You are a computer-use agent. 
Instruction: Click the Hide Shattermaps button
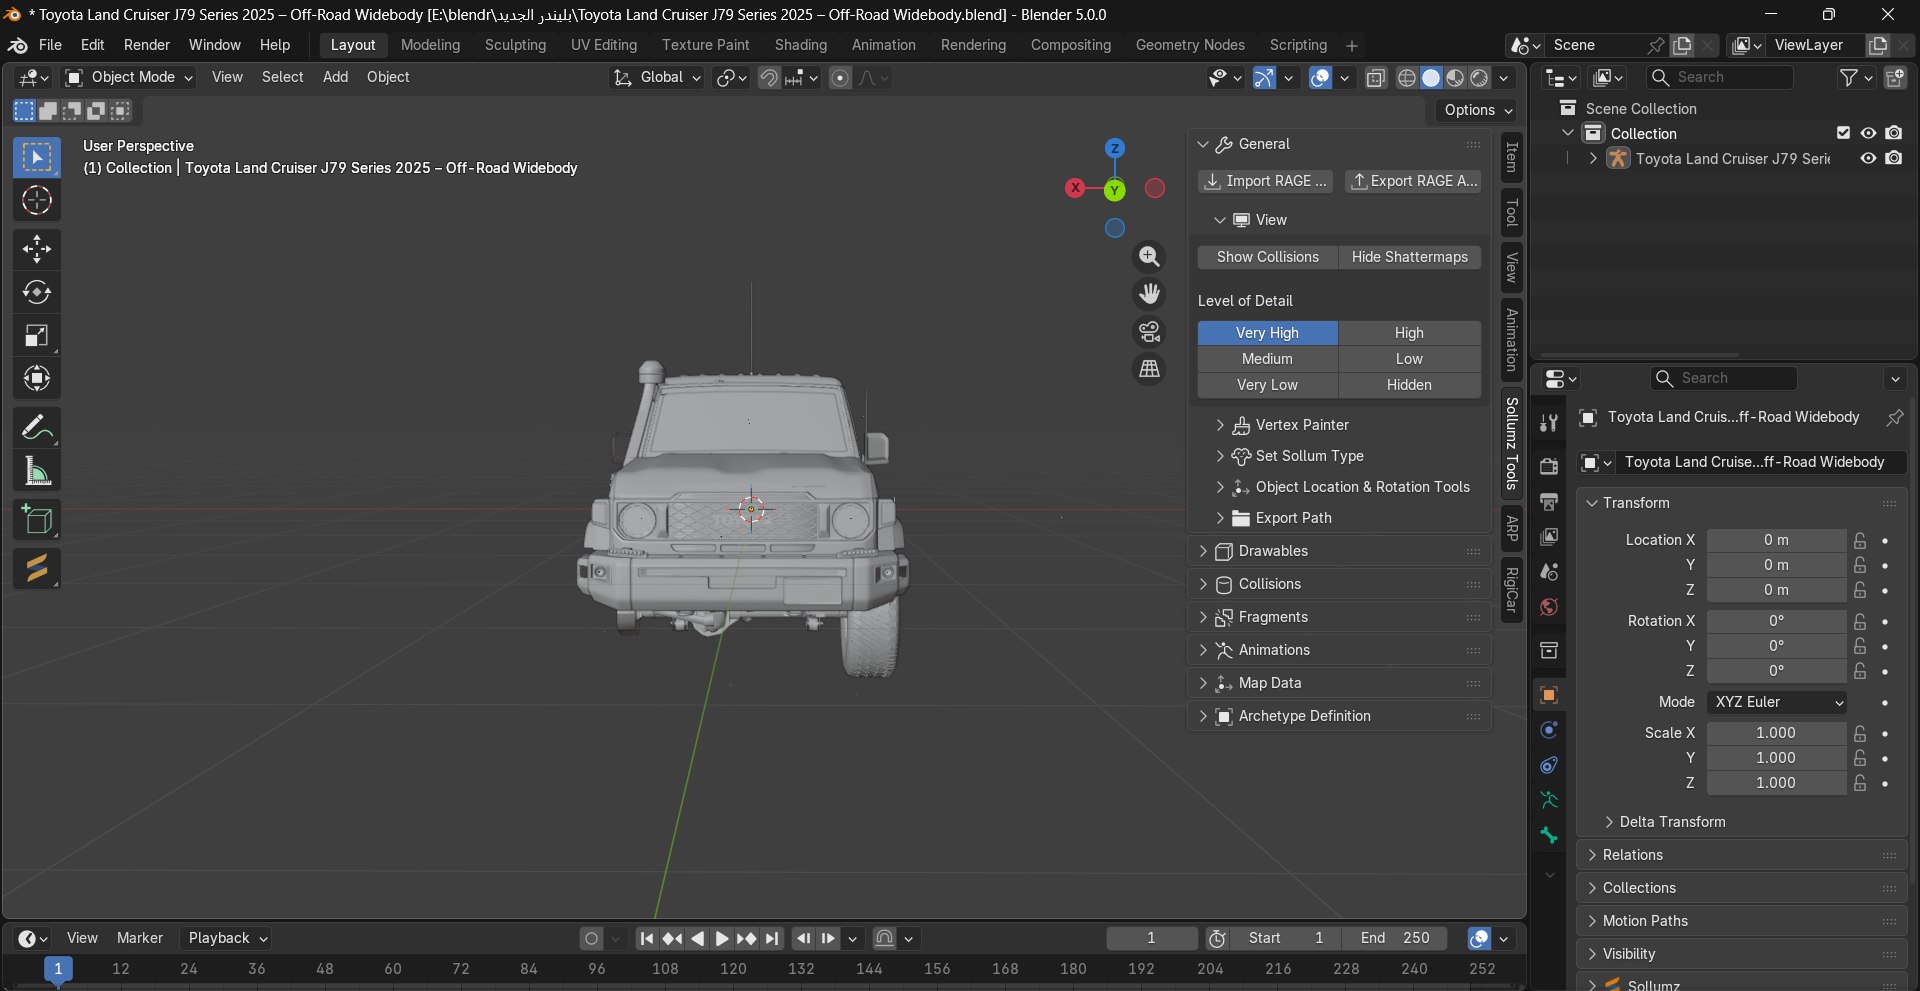[x=1410, y=257]
